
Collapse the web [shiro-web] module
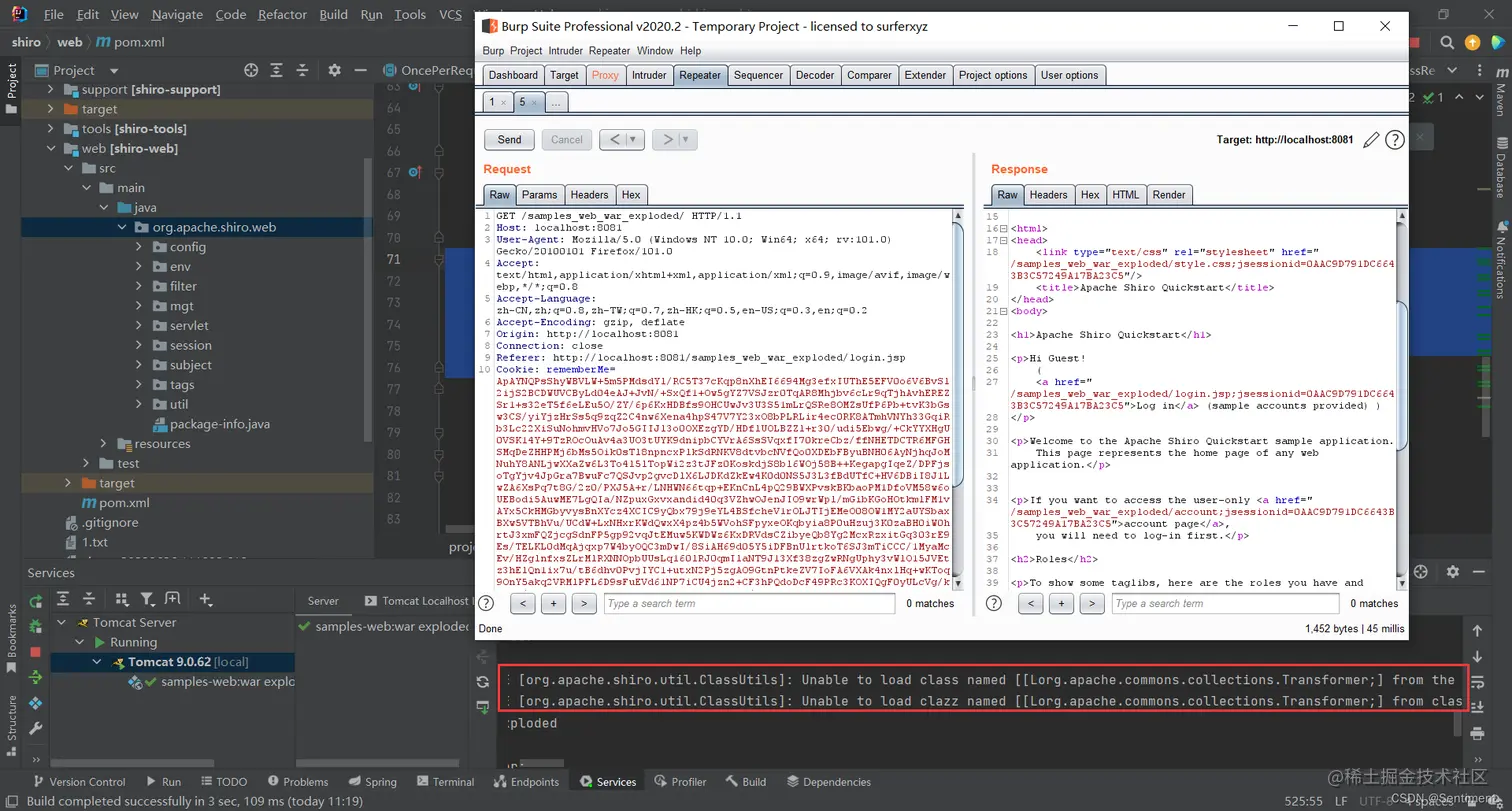click(50, 148)
